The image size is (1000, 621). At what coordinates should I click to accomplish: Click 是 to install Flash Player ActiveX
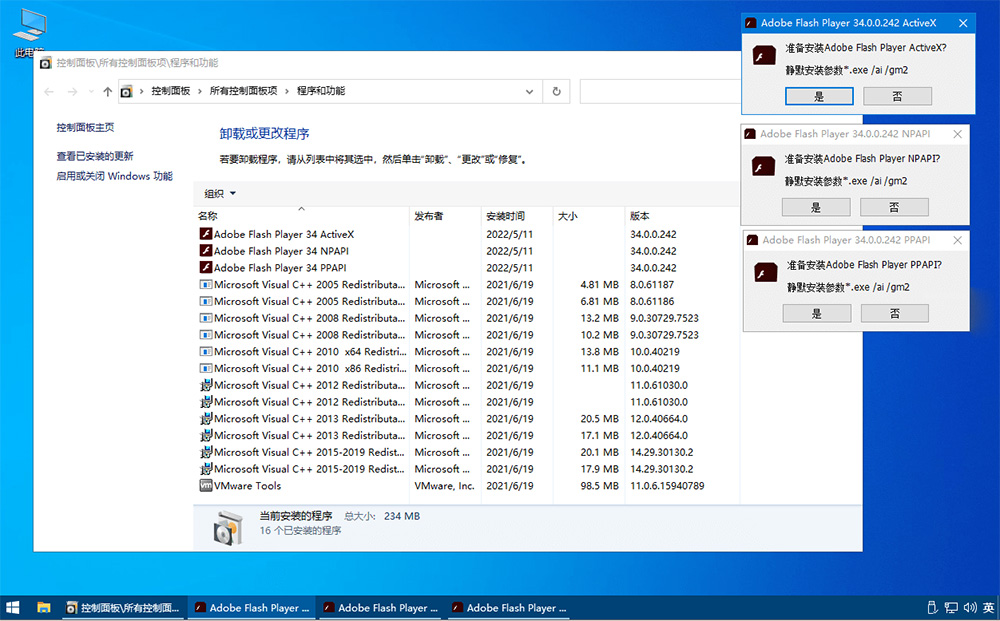point(819,96)
